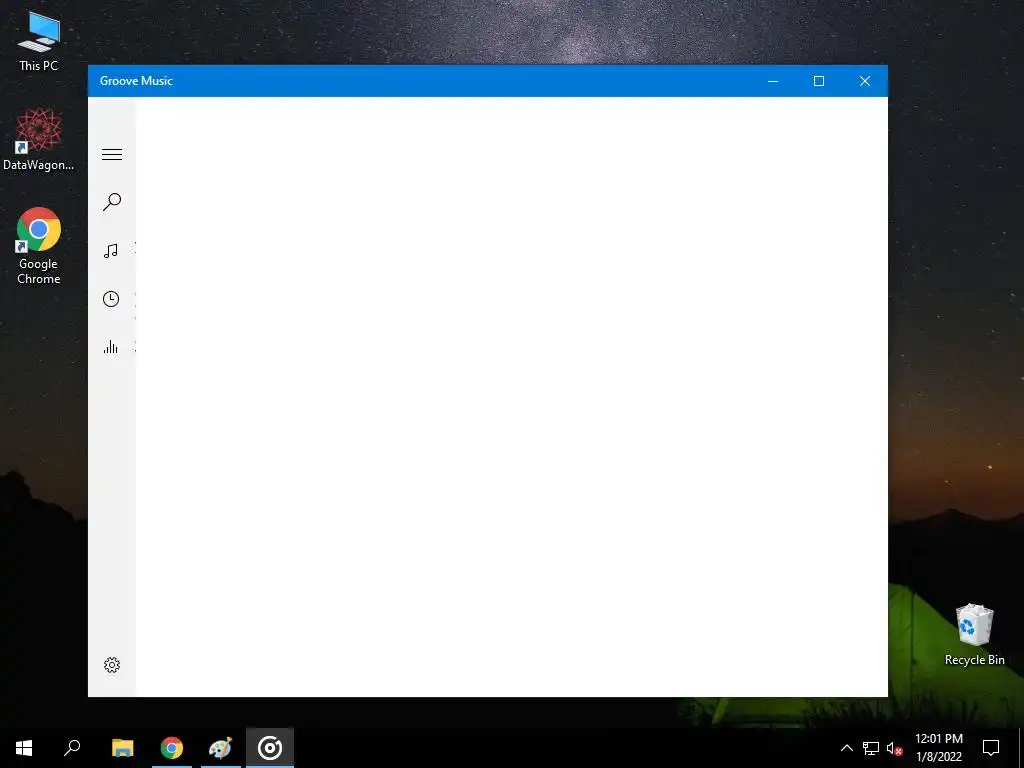The image size is (1024, 768).
Task: Open Now Playing via the equalizer bars icon
Action: point(111,347)
